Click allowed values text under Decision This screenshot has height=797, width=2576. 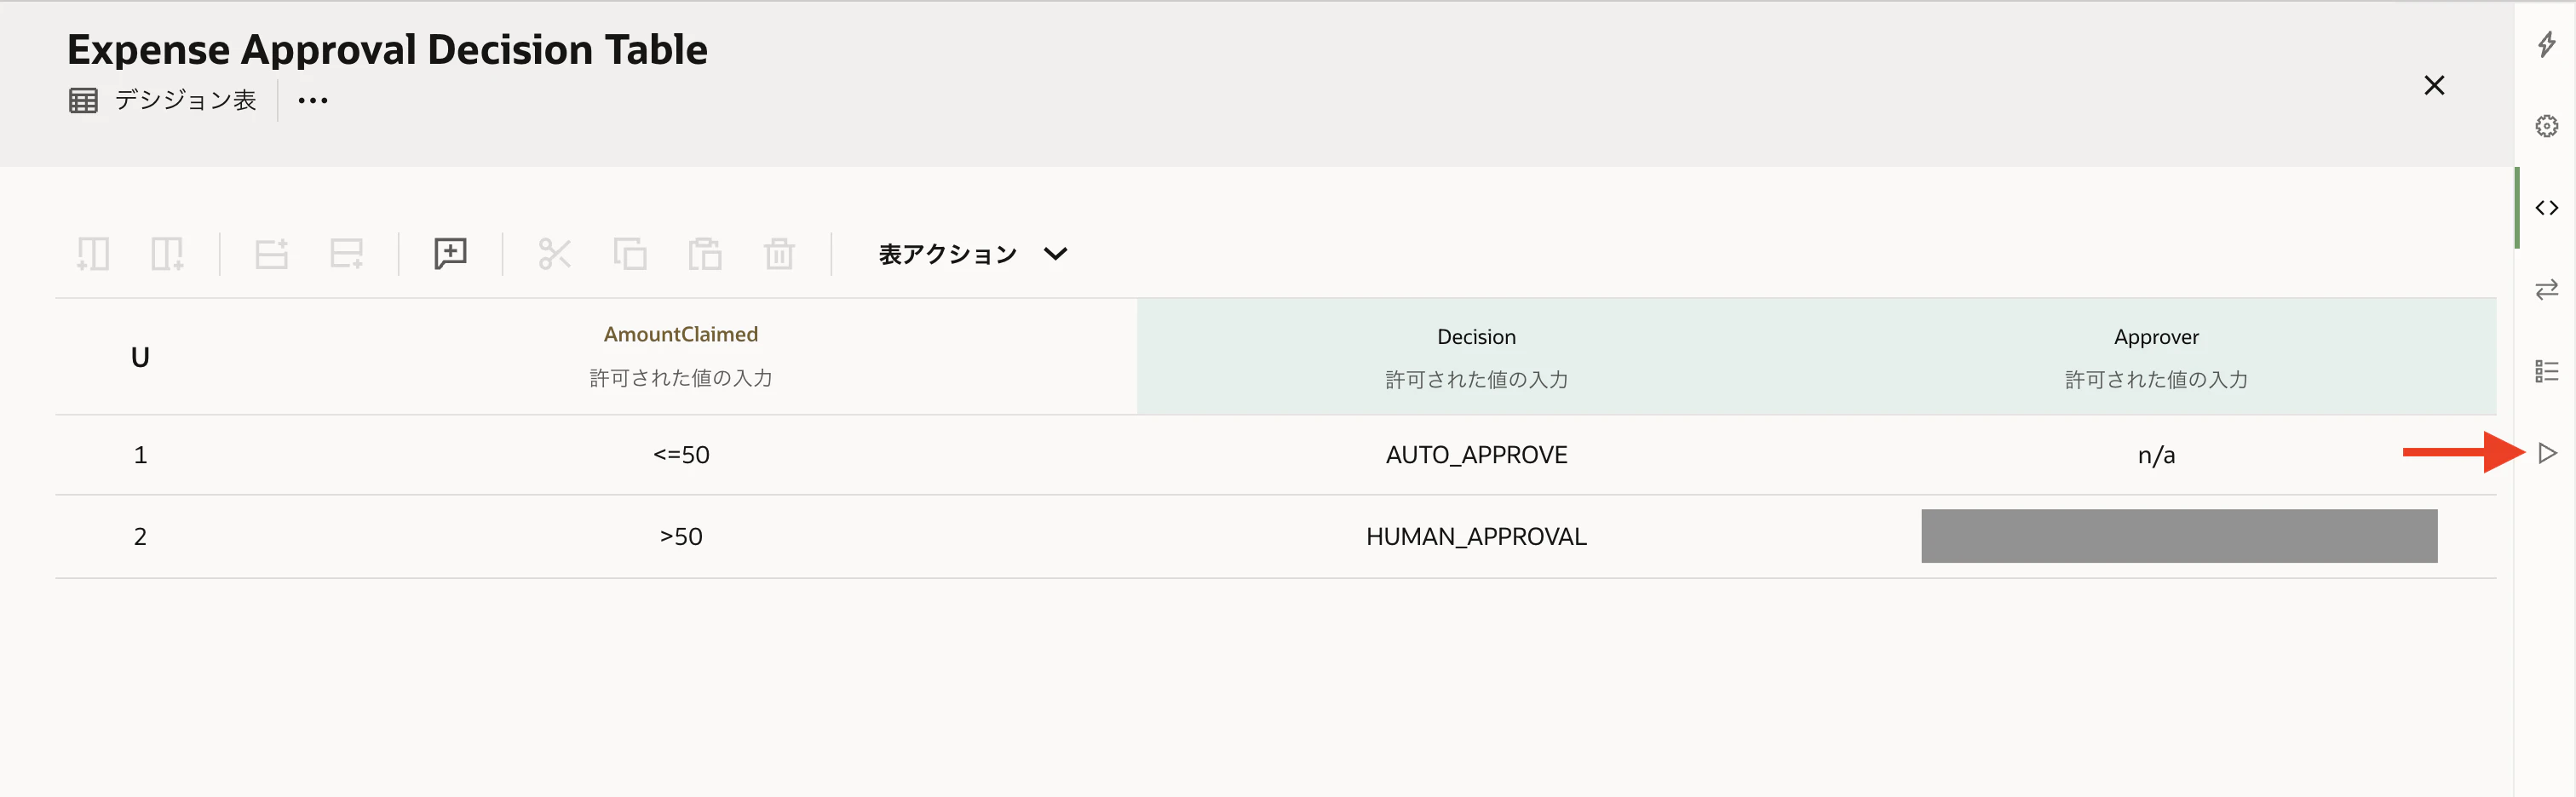(x=1476, y=380)
